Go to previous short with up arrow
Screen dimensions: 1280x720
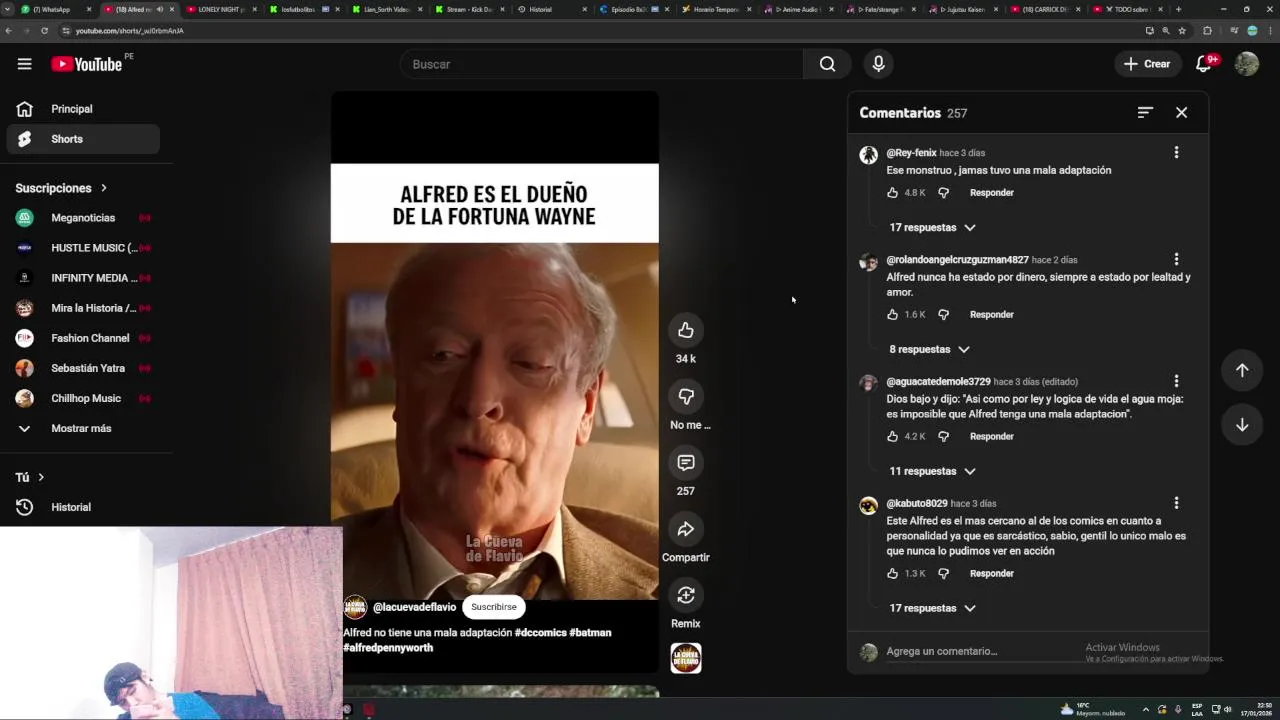tap(1242, 370)
